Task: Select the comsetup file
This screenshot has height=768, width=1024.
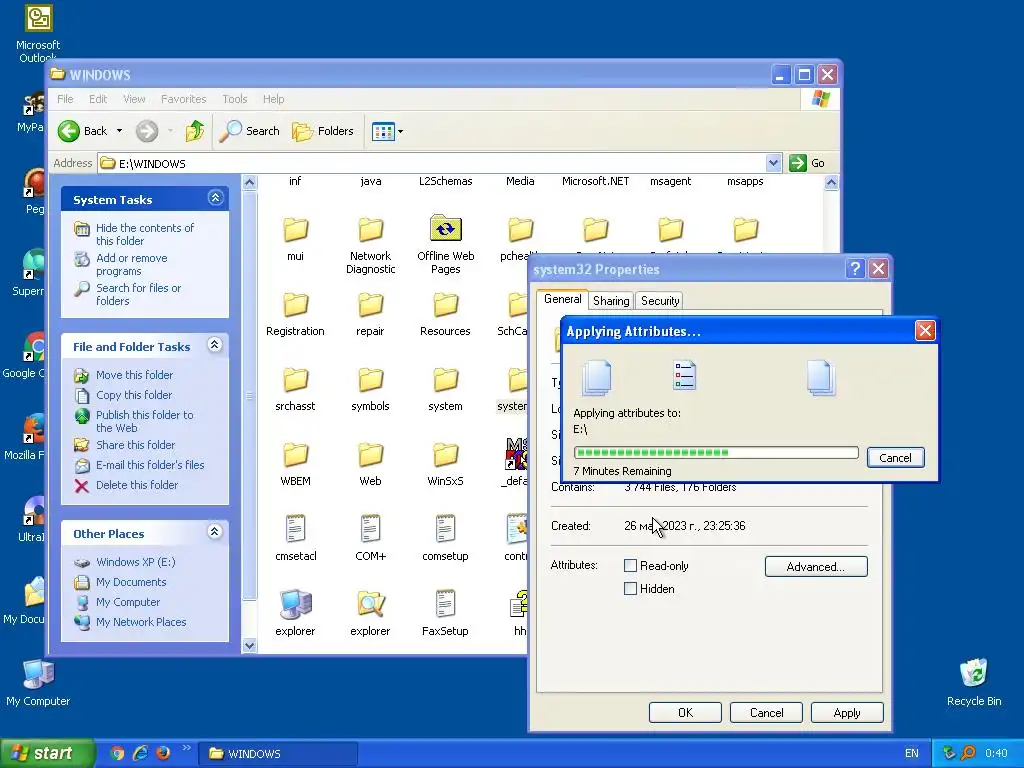Action: [445, 529]
